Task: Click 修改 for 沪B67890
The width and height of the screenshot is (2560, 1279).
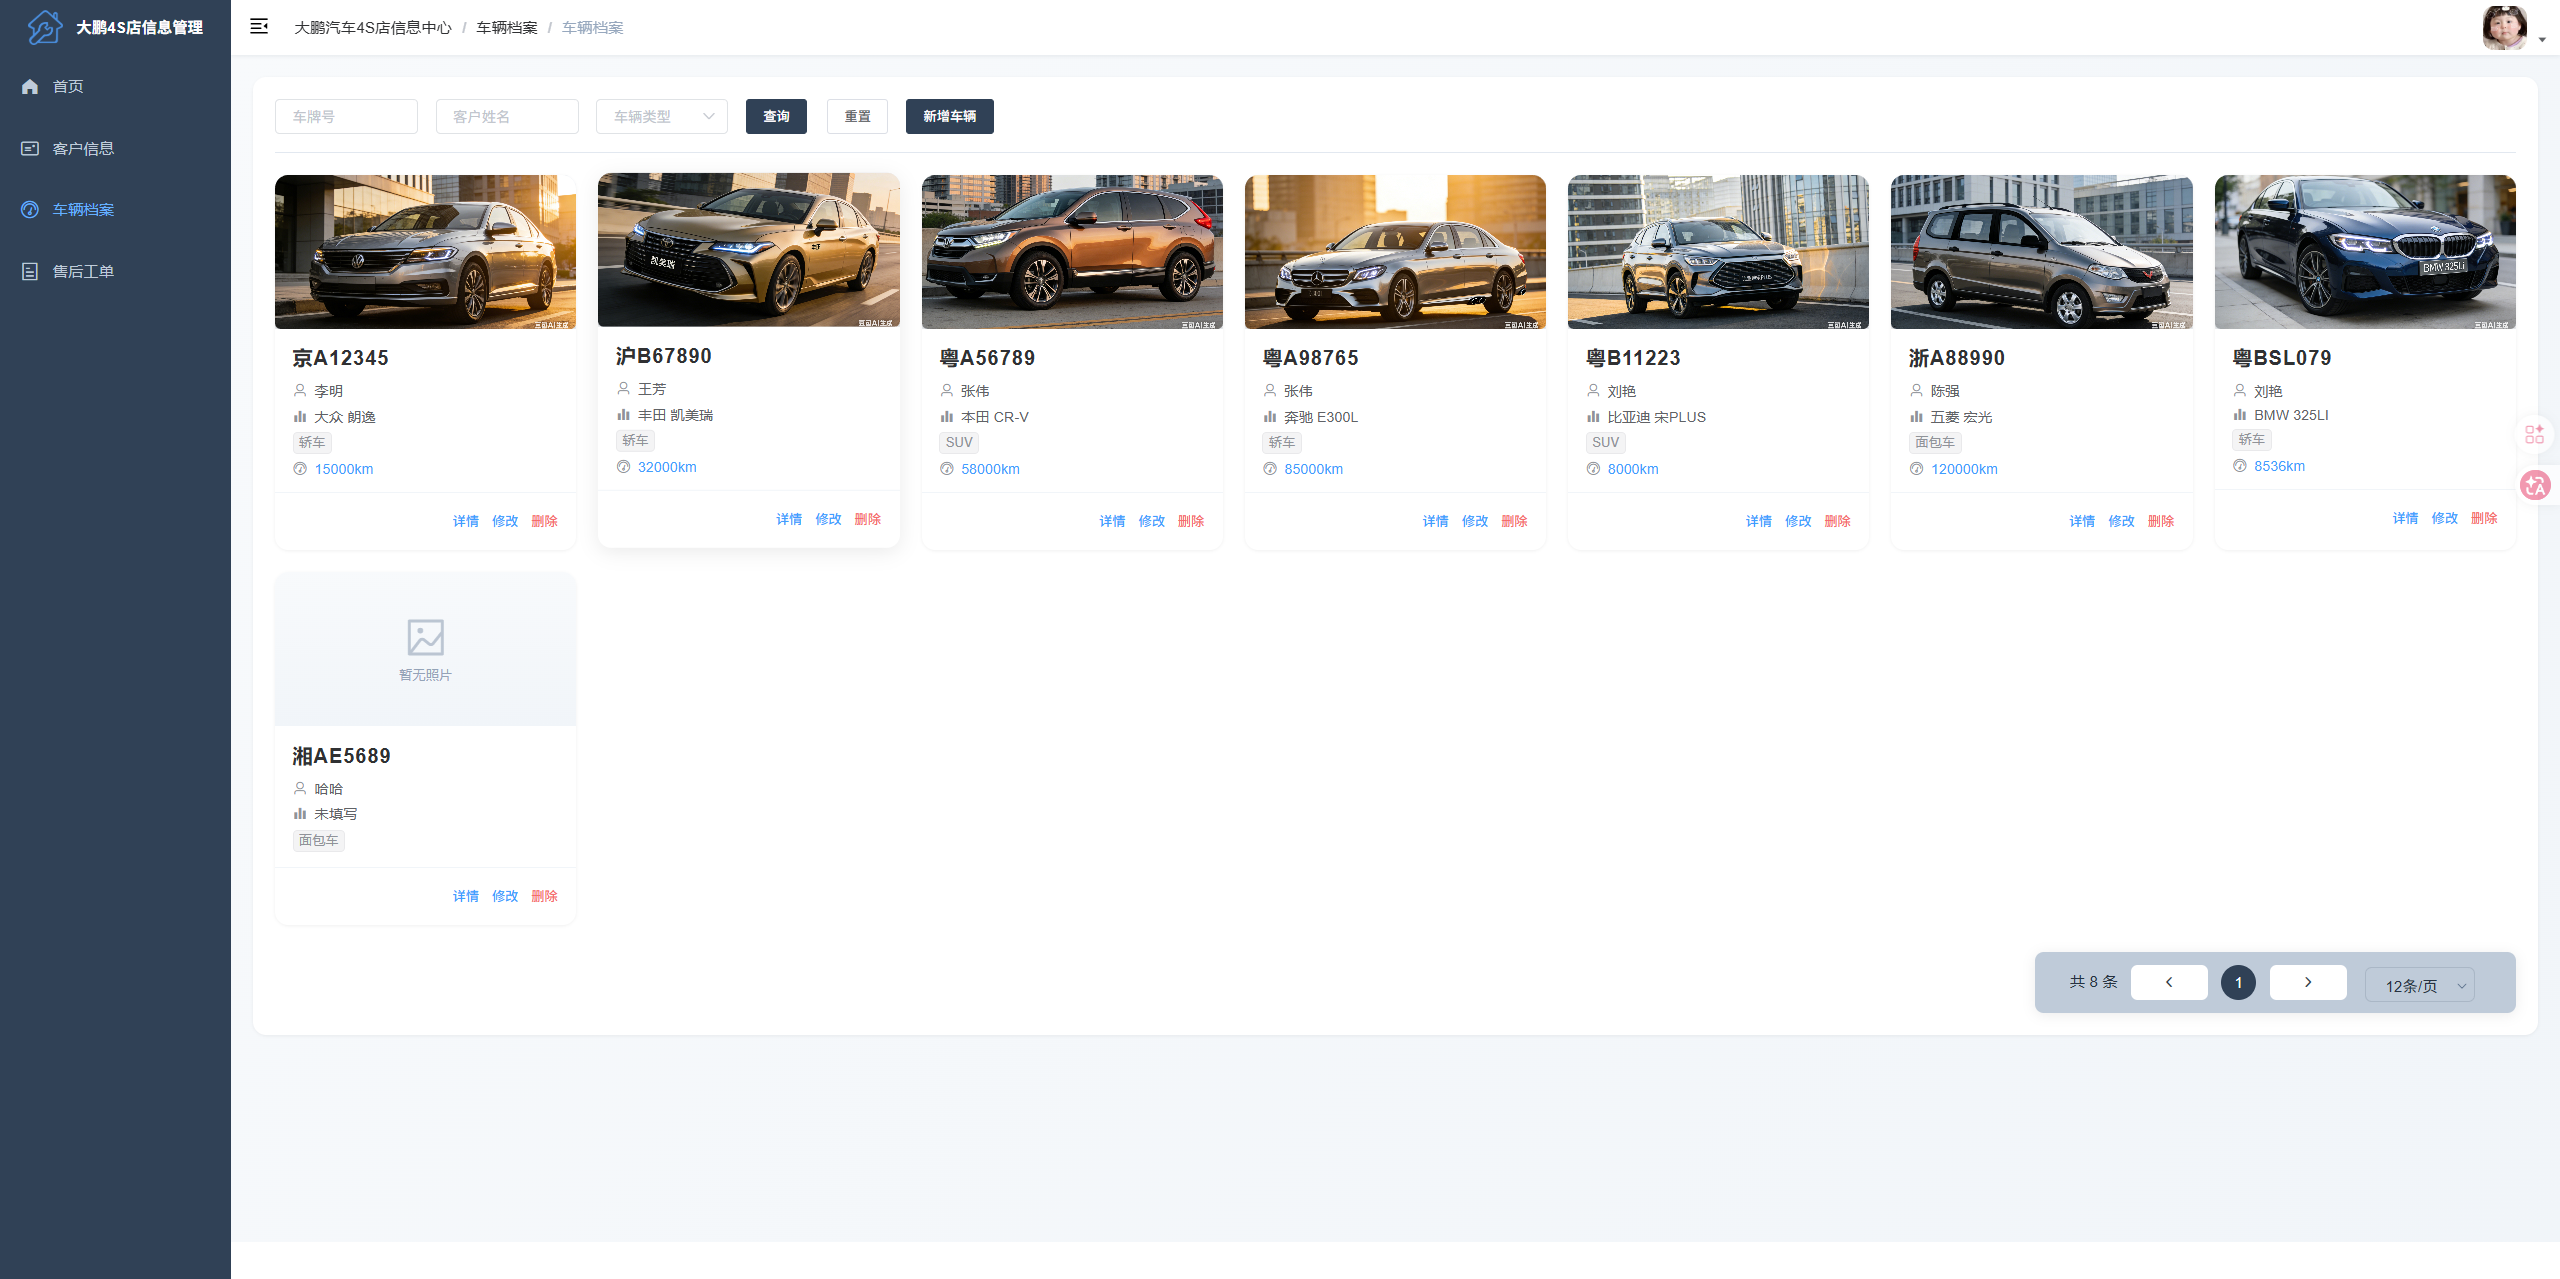Action: tap(828, 519)
